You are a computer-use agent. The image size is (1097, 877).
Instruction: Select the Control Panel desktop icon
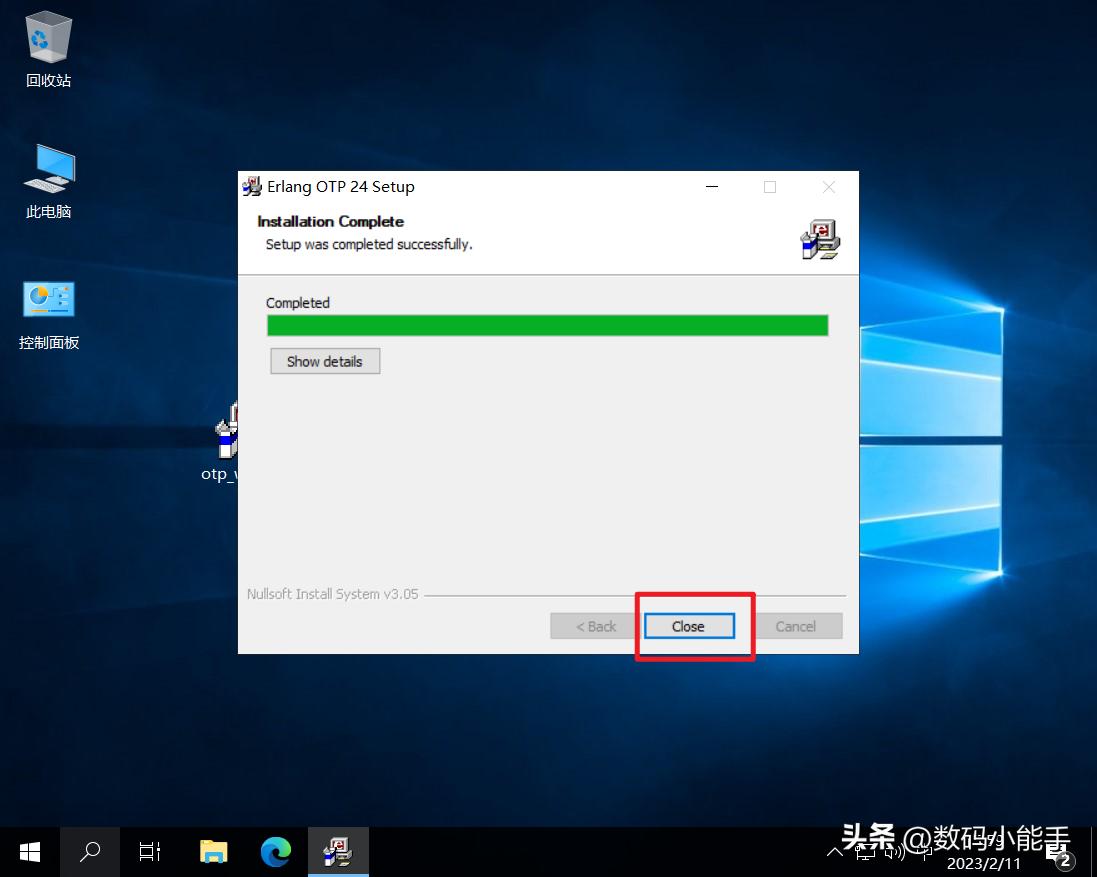(48, 315)
